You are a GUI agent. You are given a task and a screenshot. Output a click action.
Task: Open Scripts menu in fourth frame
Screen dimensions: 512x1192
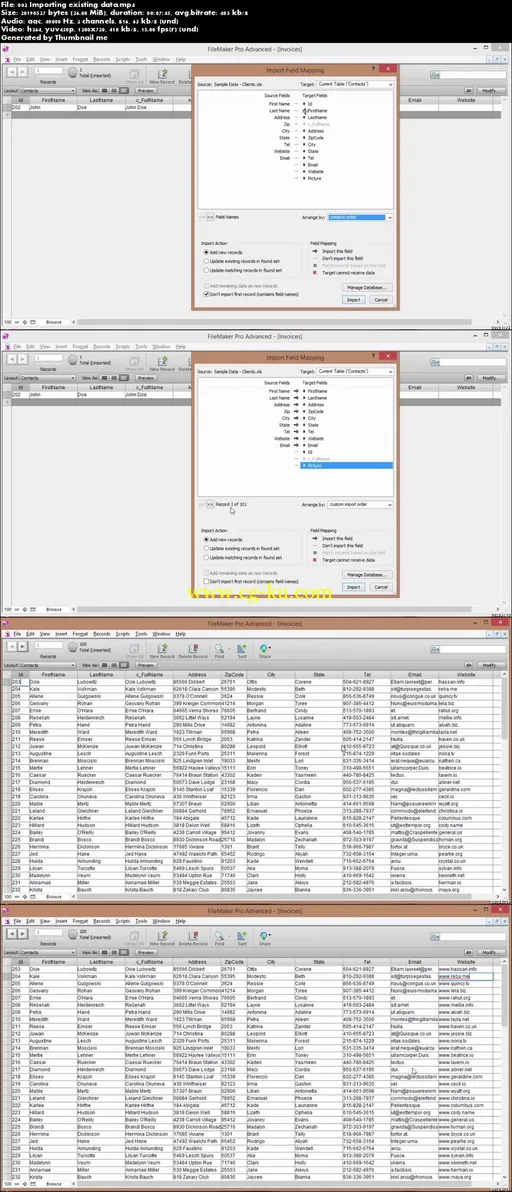[122, 921]
